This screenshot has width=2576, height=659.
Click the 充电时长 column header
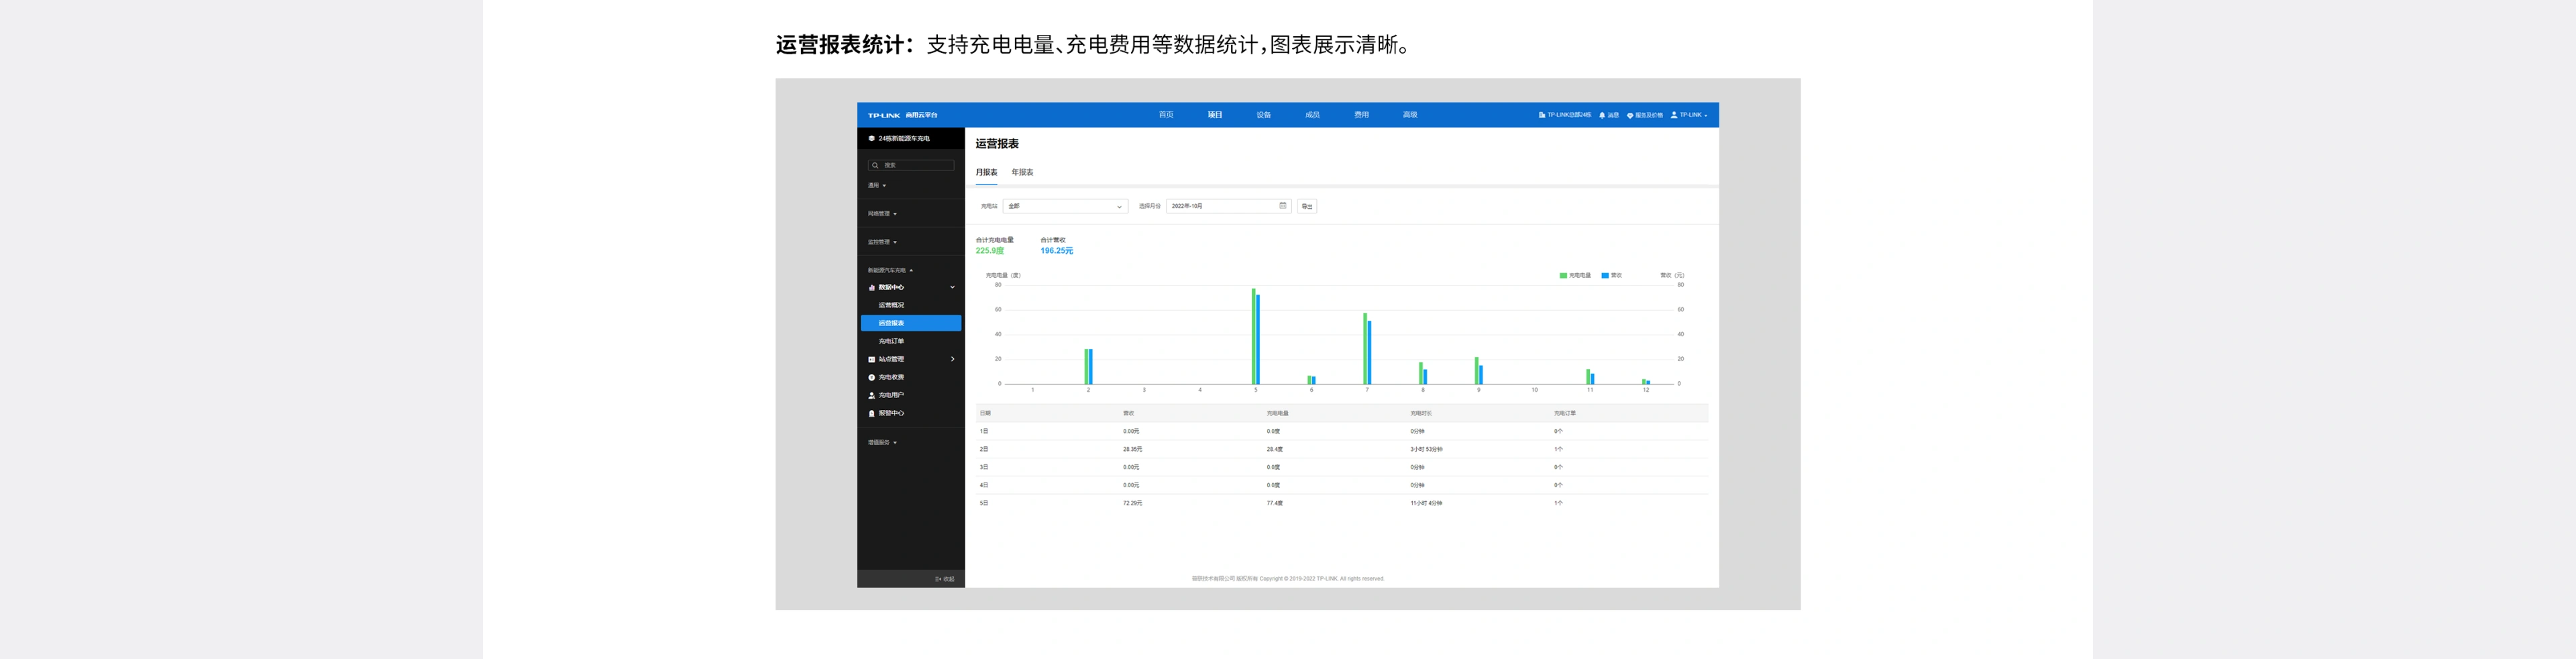(1421, 413)
